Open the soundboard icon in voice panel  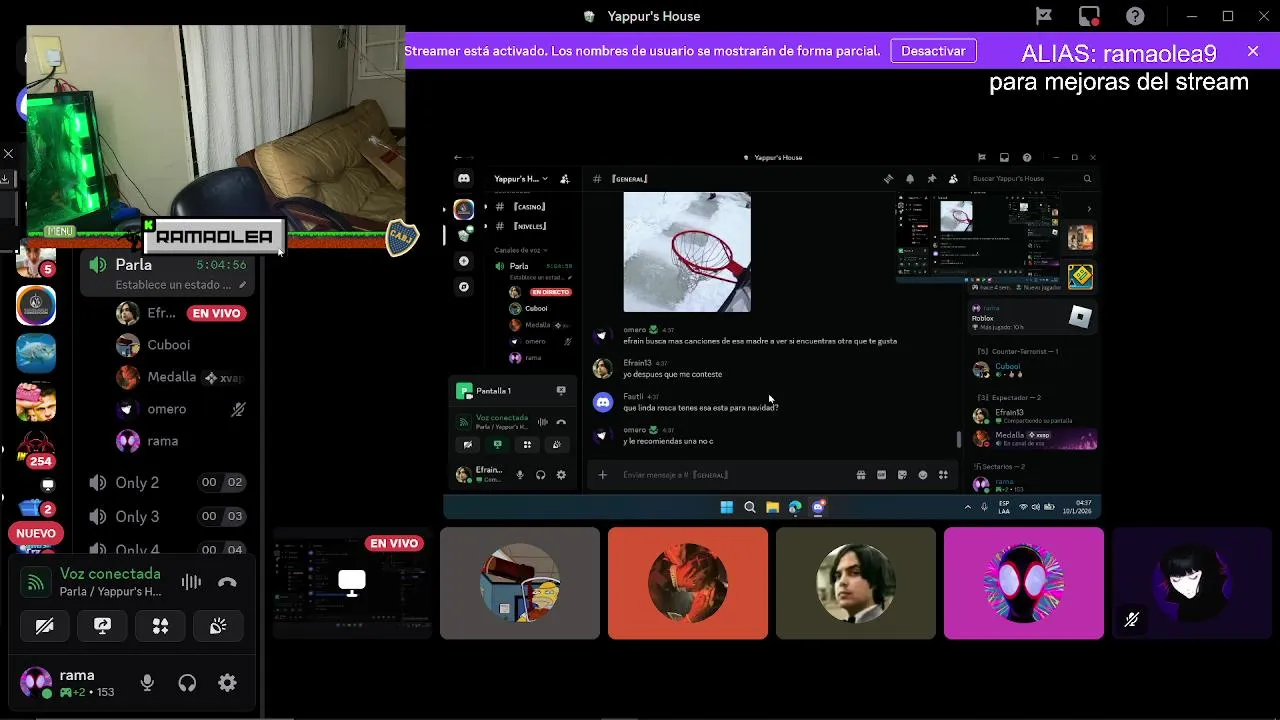point(218,626)
